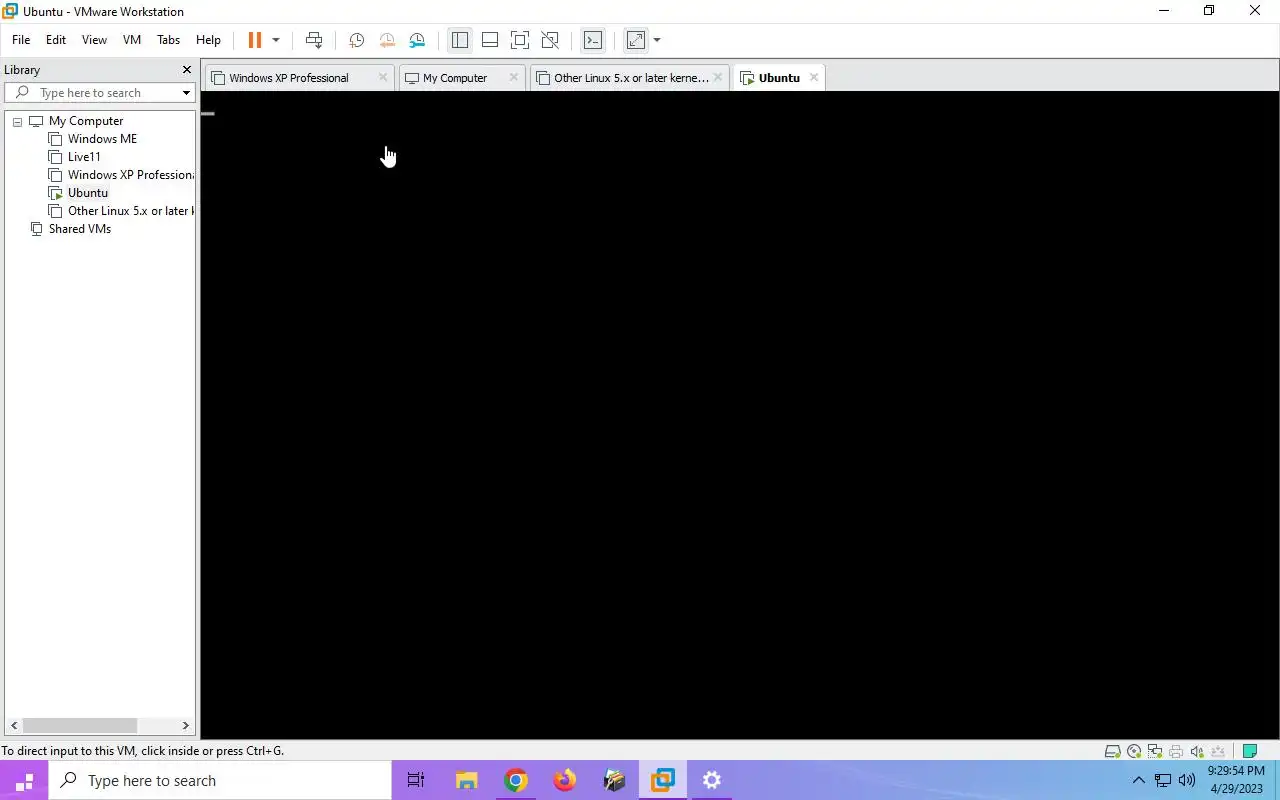Select Shared VMs in the library
Viewport: 1280px width, 800px height.
pos(80,229)
